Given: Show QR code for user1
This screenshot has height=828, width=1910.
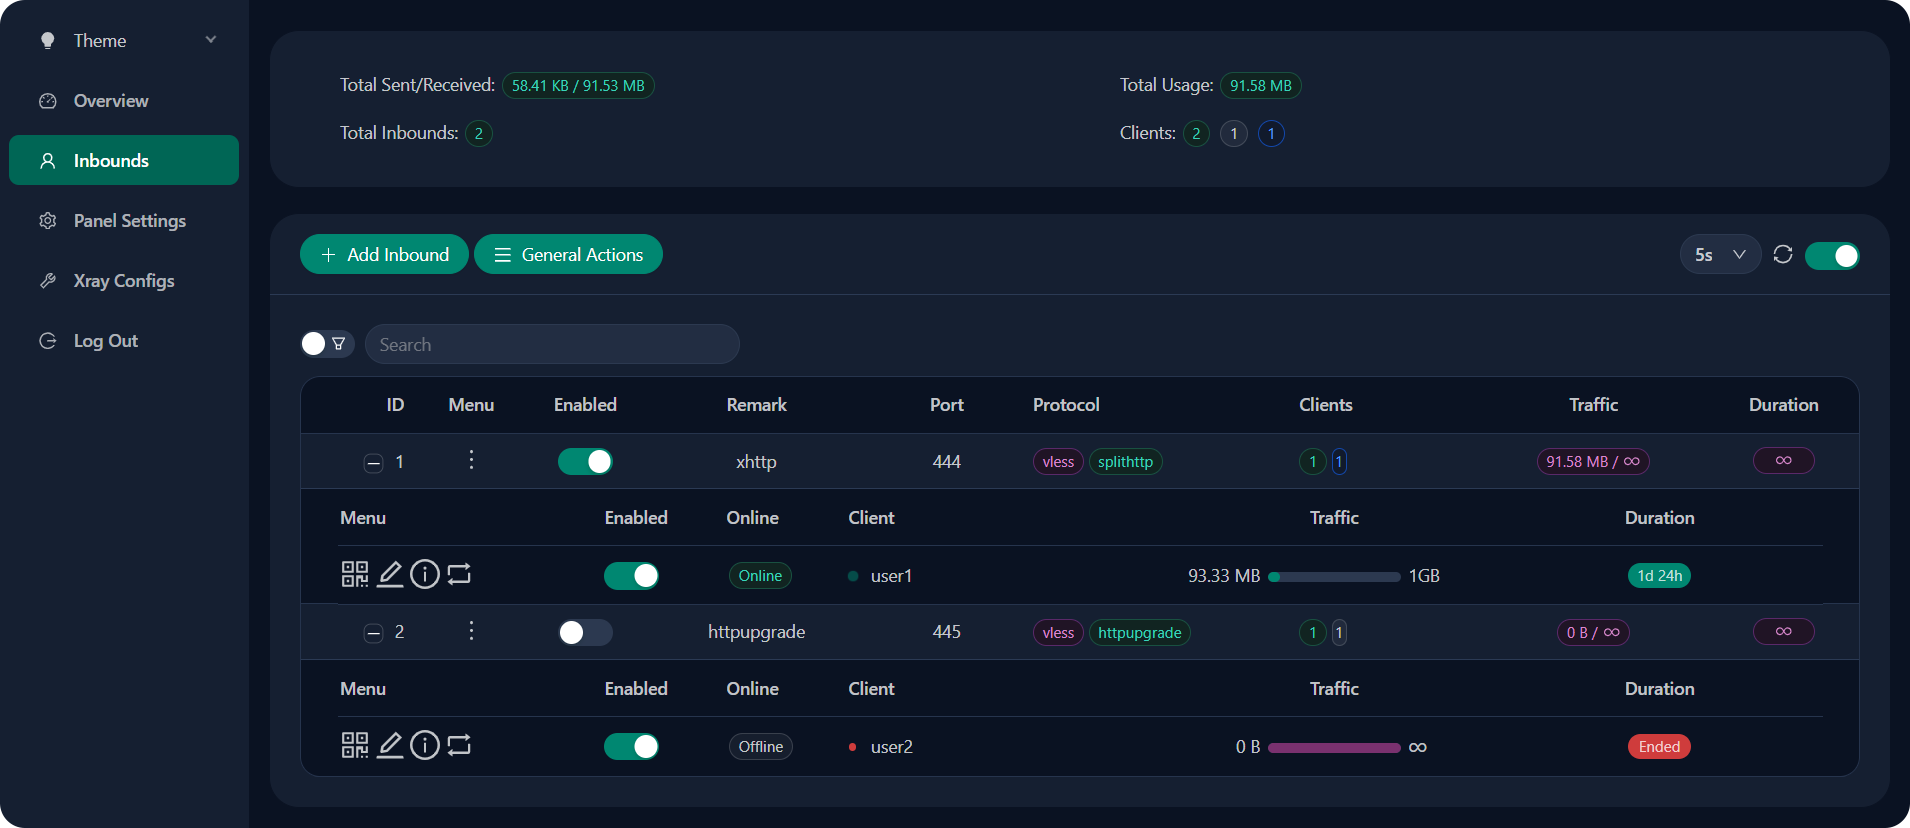Looking at the screenshot, I should [354, 574].
